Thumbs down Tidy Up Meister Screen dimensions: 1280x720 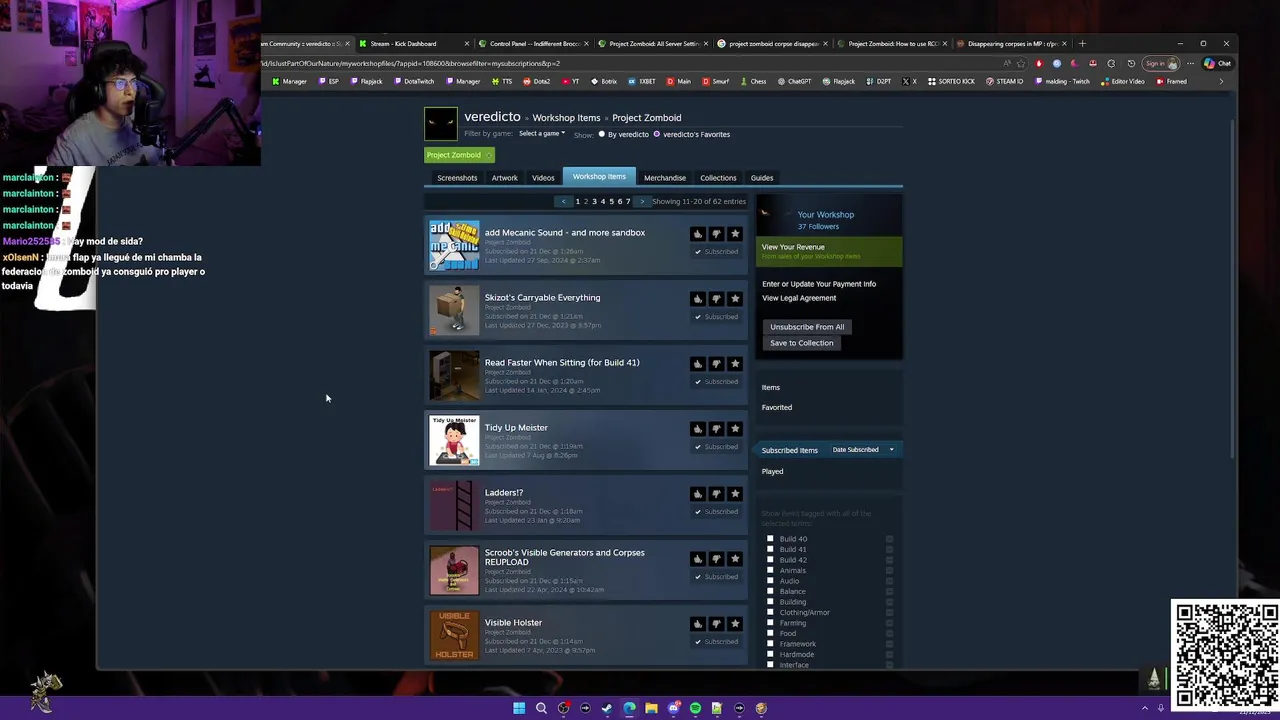pos(716,429)
